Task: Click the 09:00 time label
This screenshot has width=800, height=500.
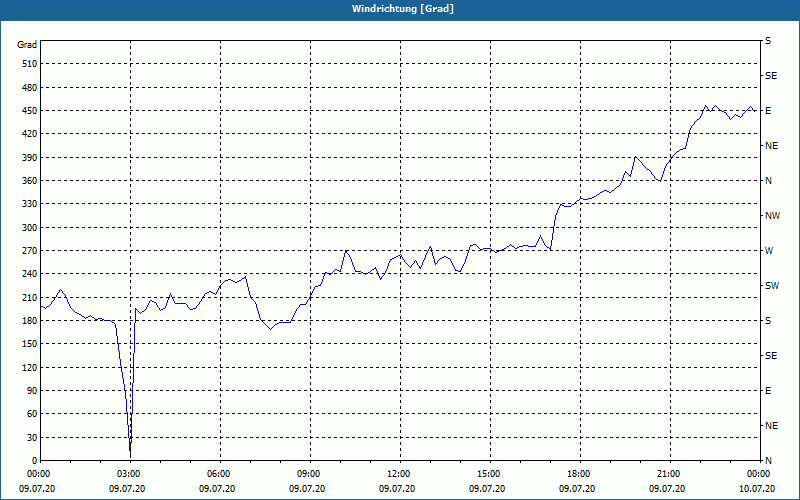Action: (x=310, y=474)
